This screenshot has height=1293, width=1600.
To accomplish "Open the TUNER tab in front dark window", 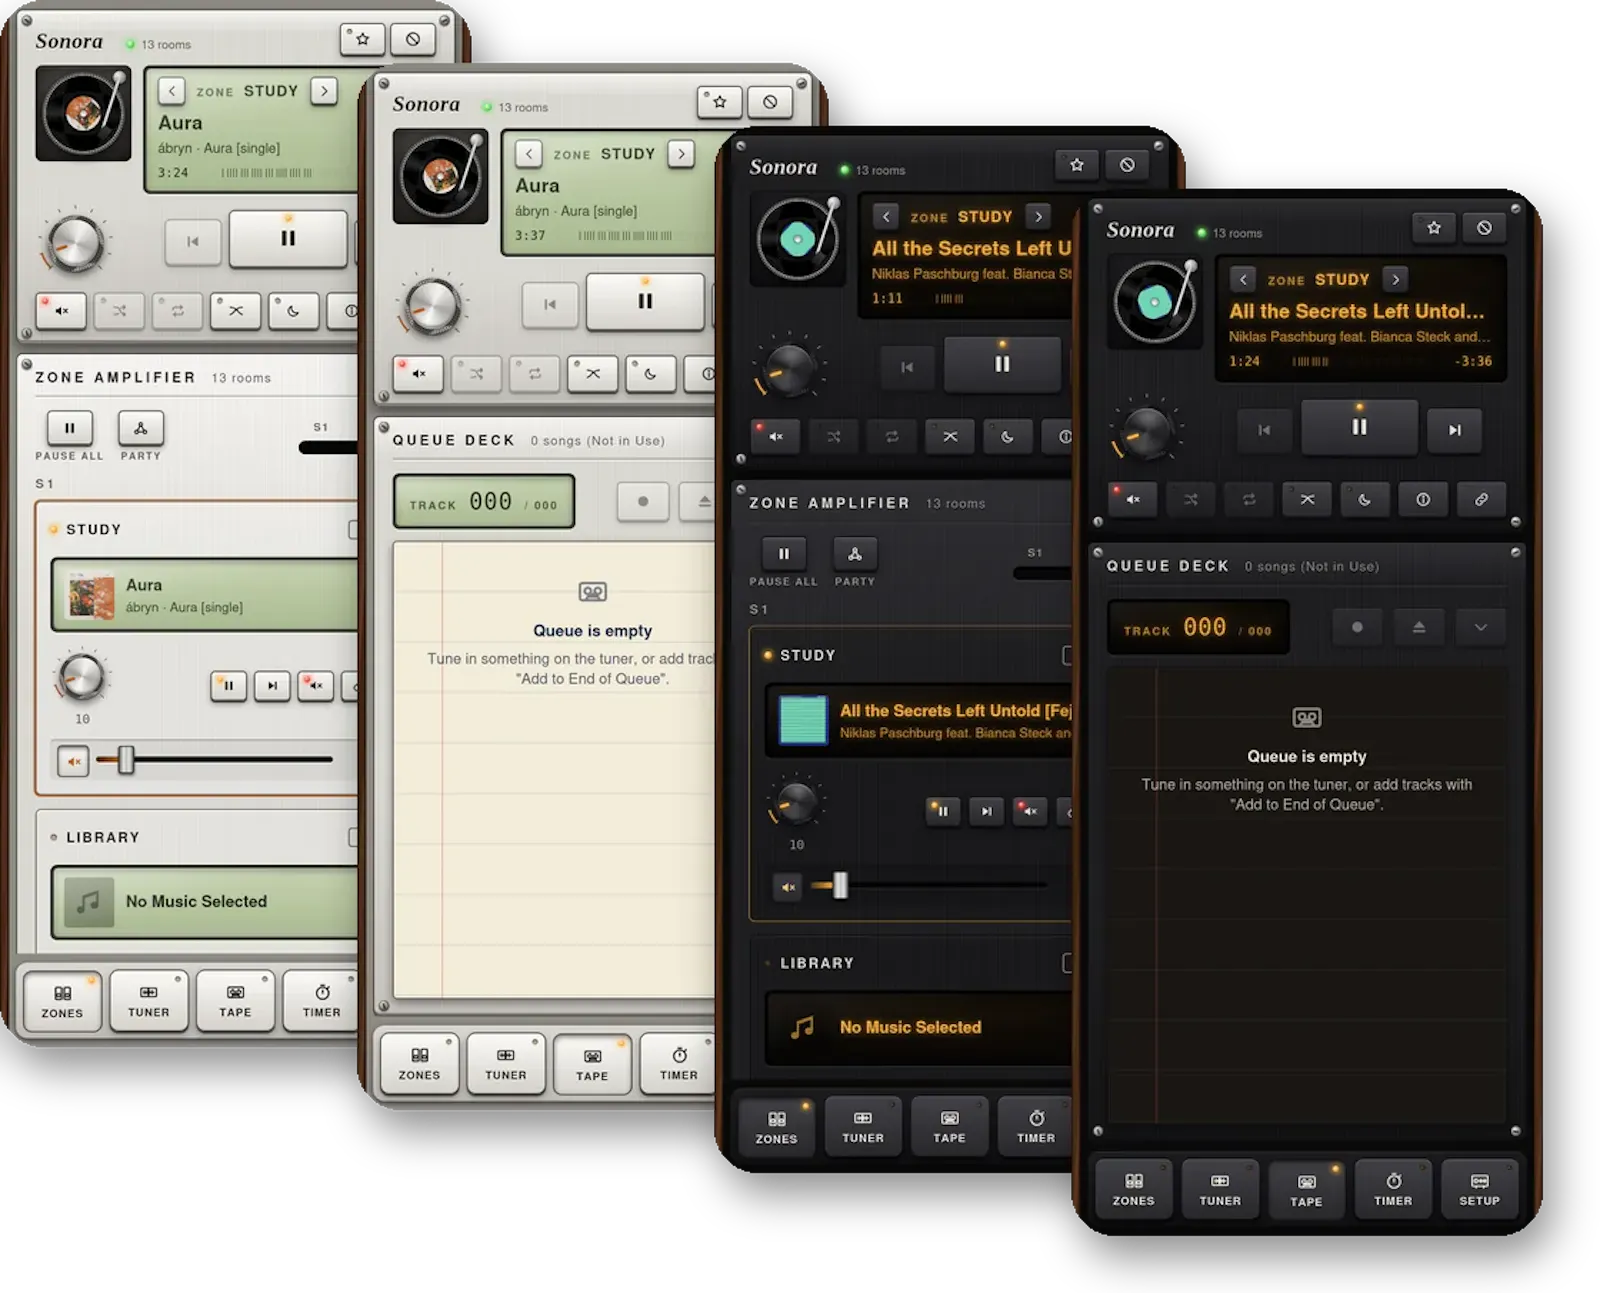I will coord(1219,1188).
